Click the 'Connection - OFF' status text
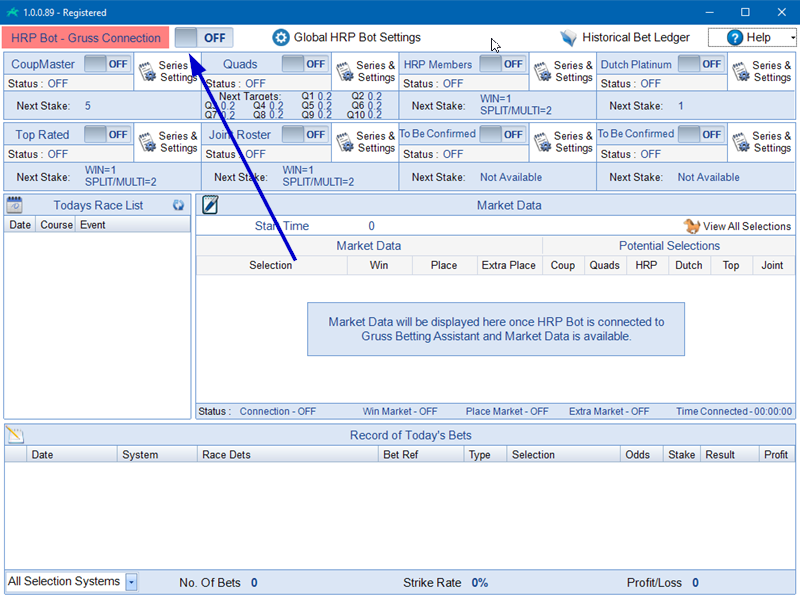 (278, 411)
